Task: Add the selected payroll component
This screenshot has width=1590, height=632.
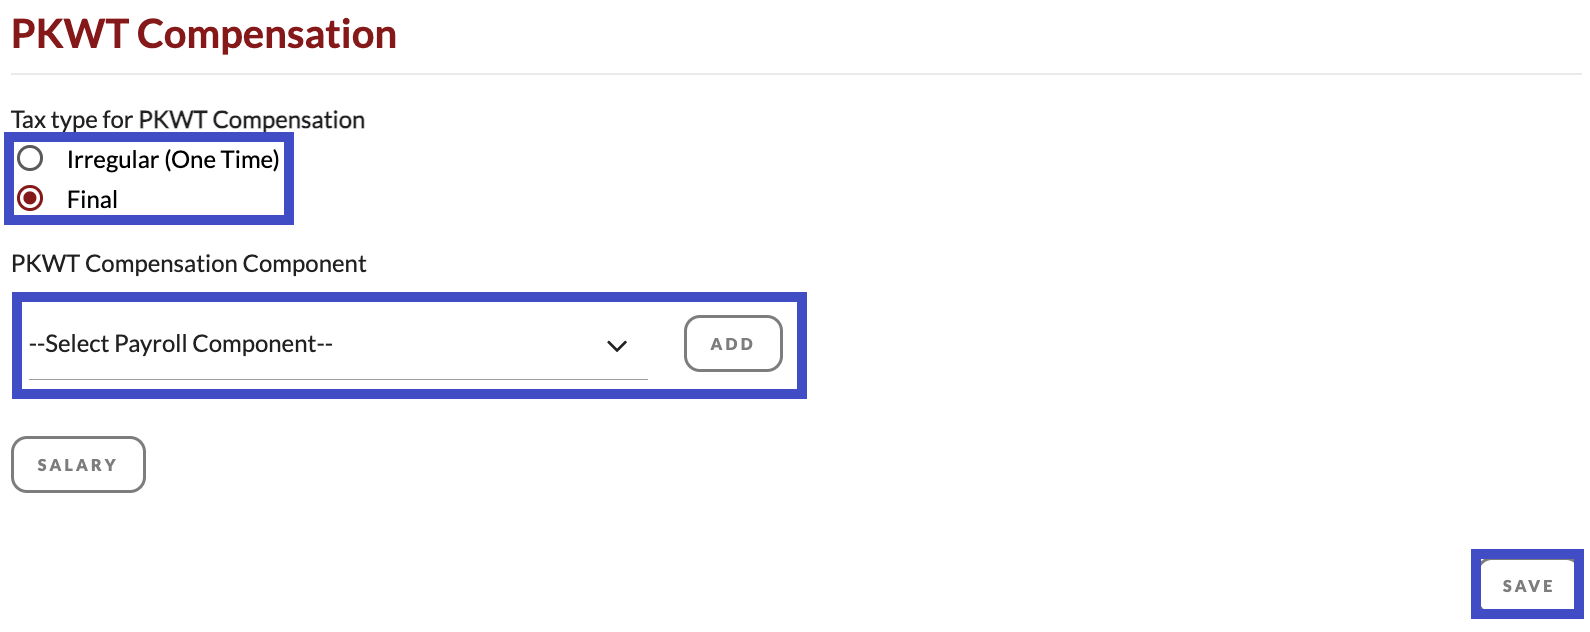Action: tap(732, 344)
